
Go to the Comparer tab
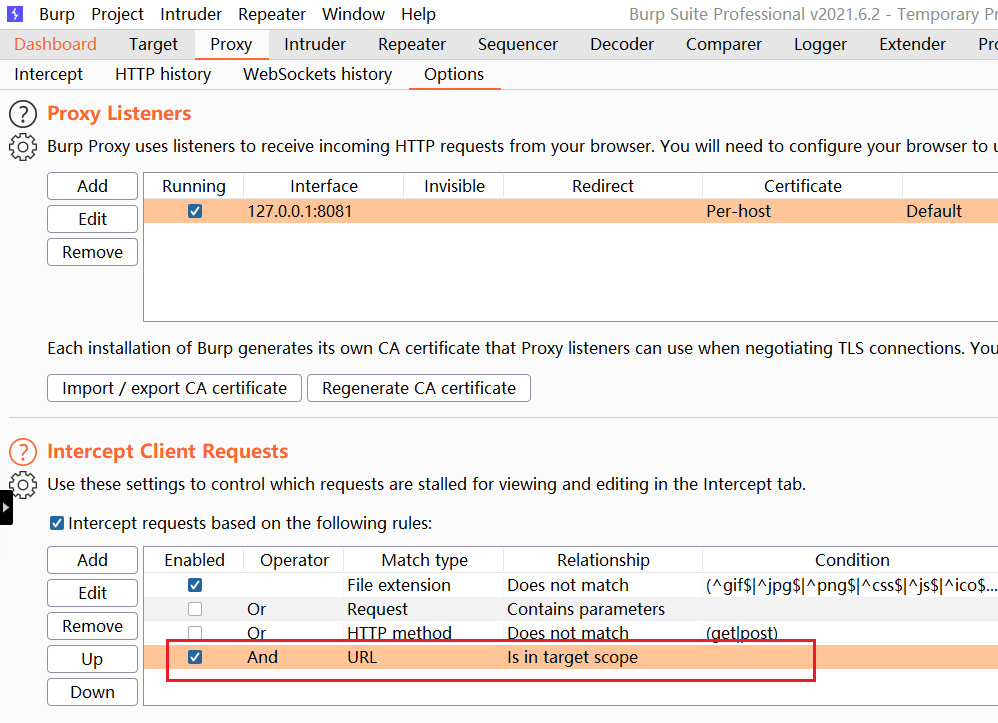pyautogui.click(x=724, y=44)
